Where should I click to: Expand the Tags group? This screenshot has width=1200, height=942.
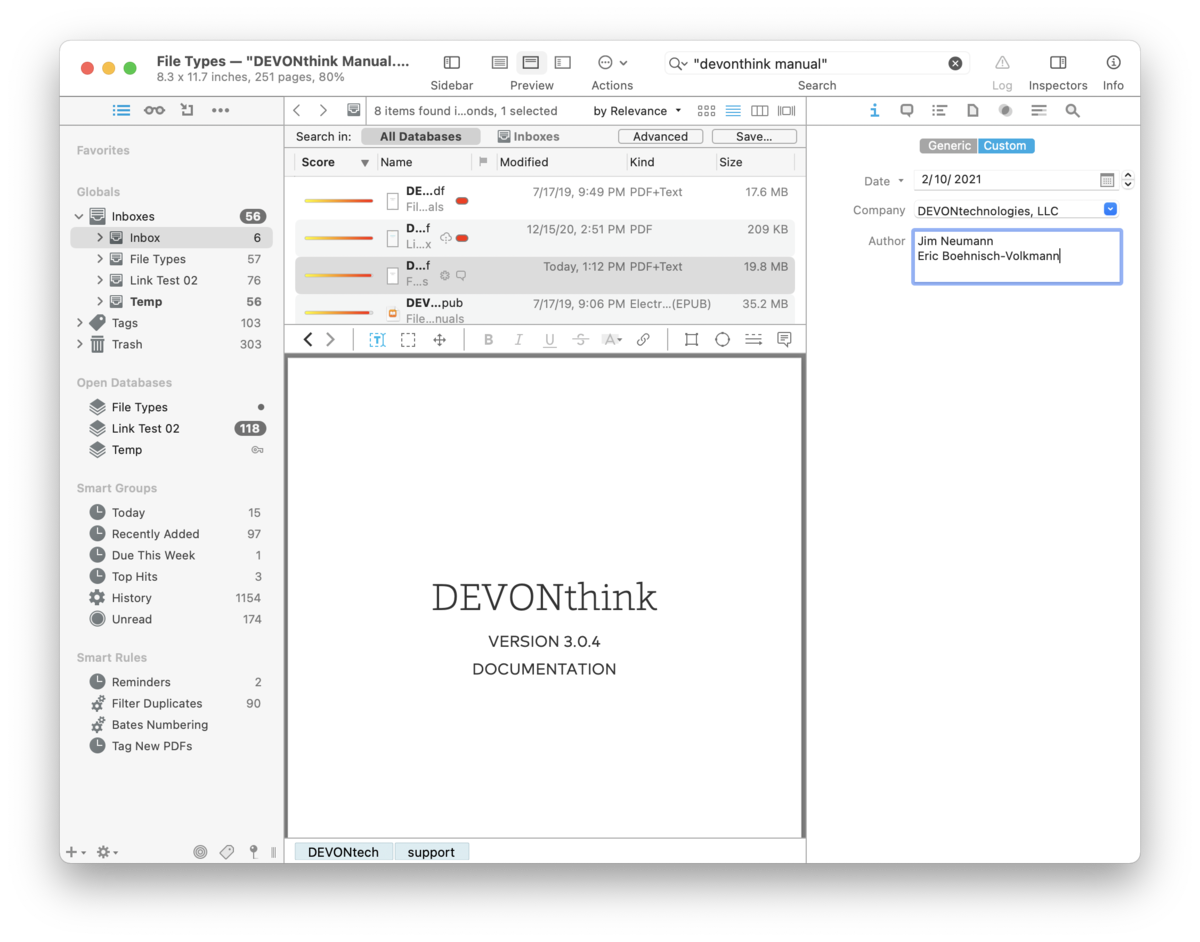[80, 323]
